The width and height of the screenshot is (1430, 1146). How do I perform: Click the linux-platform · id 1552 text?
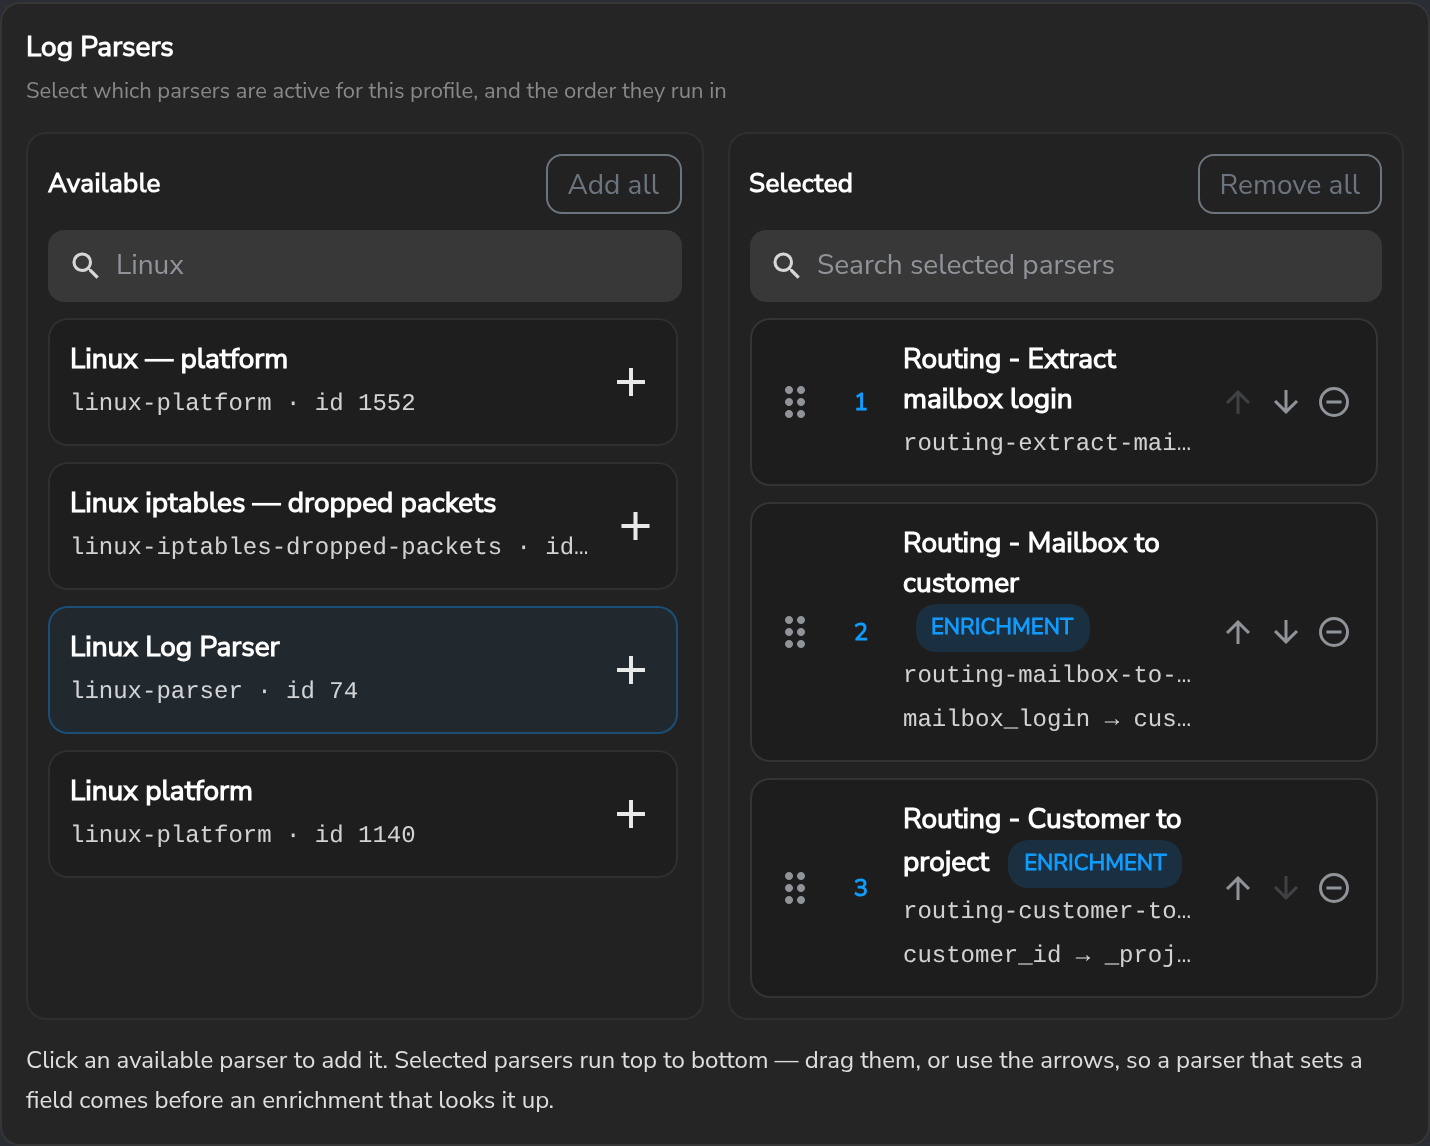[243, 403]
